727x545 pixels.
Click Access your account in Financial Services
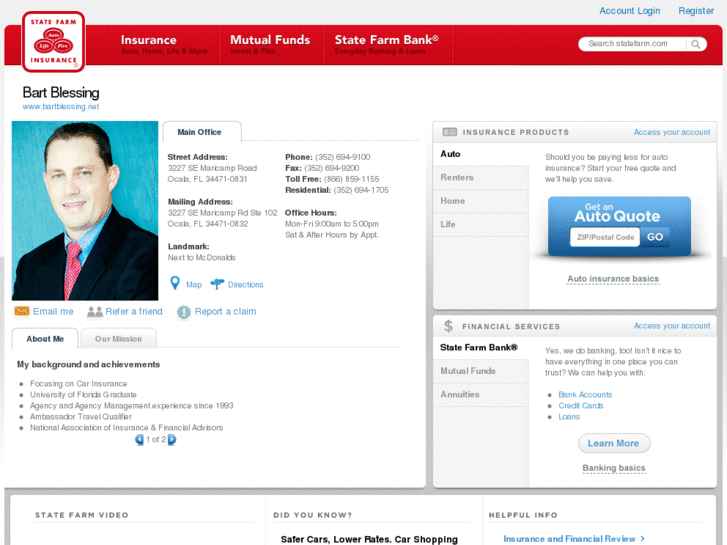[672, 326]
